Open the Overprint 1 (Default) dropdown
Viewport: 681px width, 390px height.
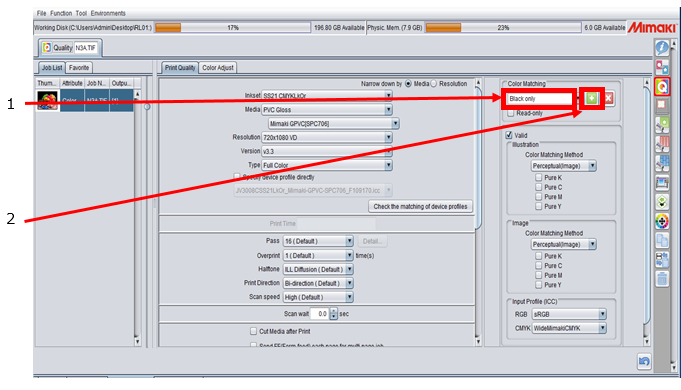(x=318, y=255)
